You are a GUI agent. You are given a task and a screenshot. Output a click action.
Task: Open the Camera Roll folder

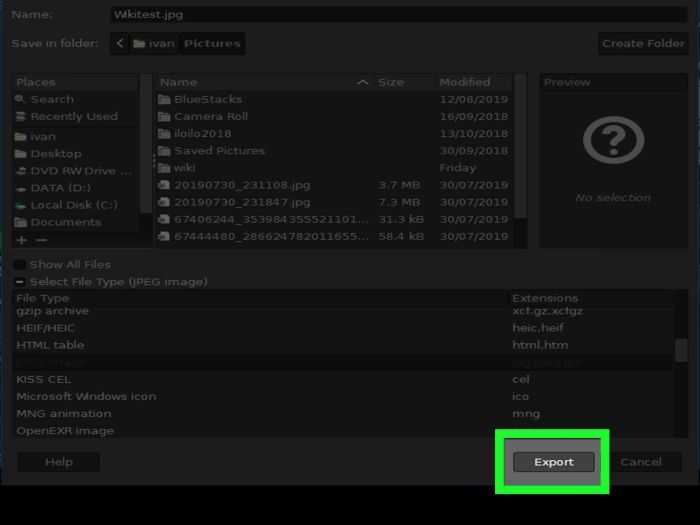(x=210, y=116)
